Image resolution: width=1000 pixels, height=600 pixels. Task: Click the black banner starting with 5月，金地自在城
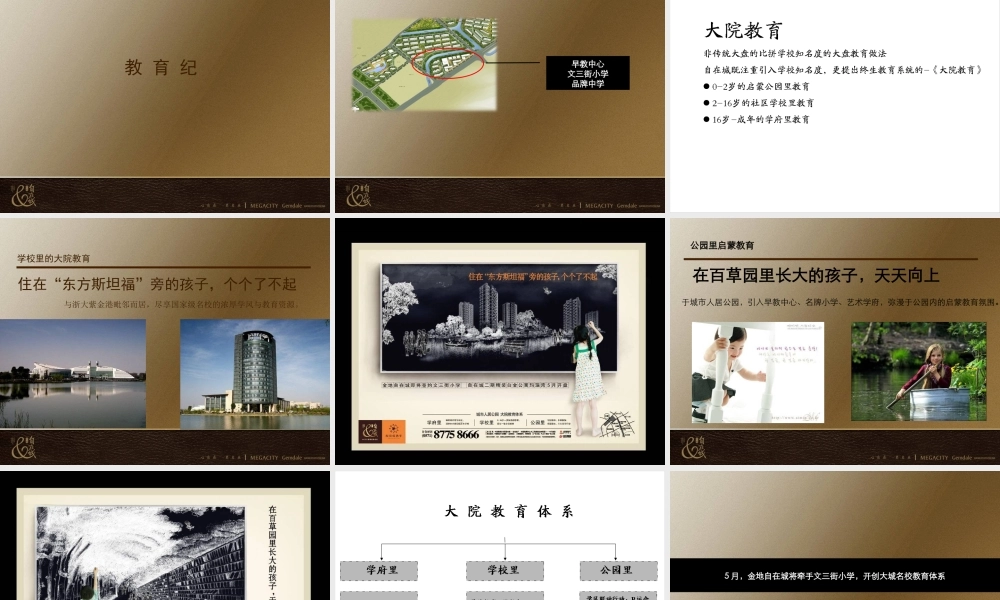[834, 576]
